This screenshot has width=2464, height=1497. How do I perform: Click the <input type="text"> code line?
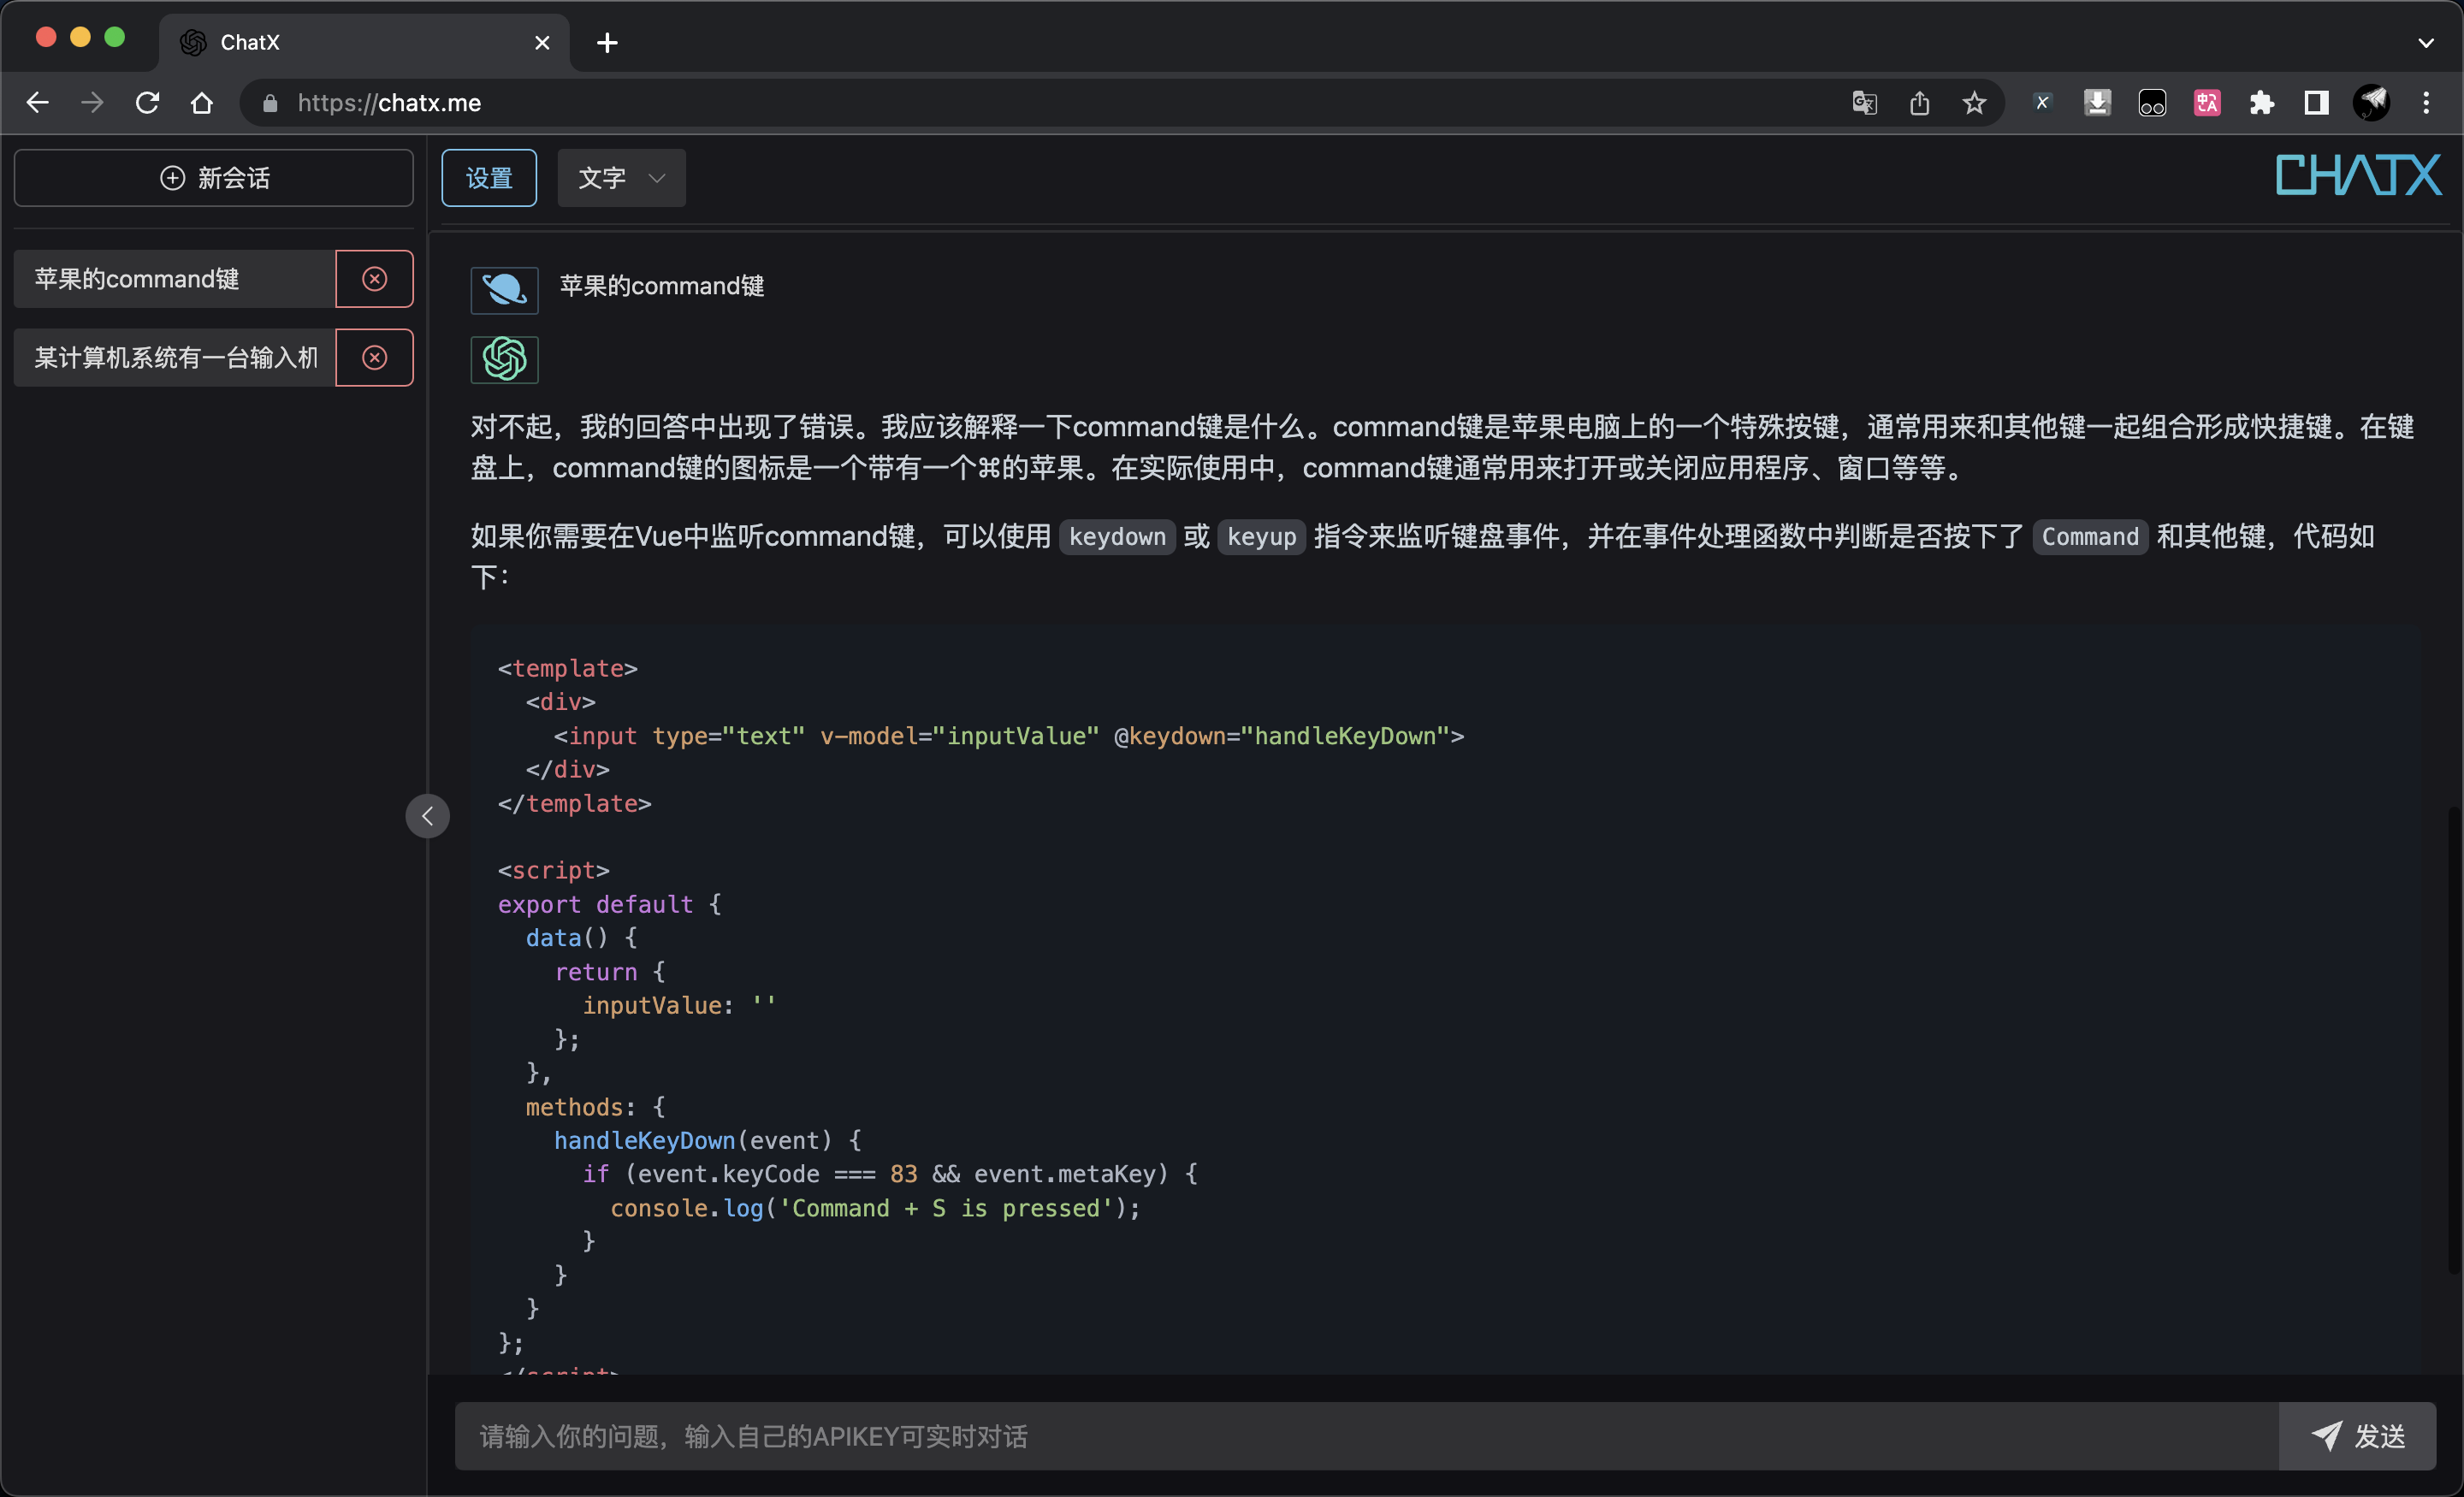1009,736
